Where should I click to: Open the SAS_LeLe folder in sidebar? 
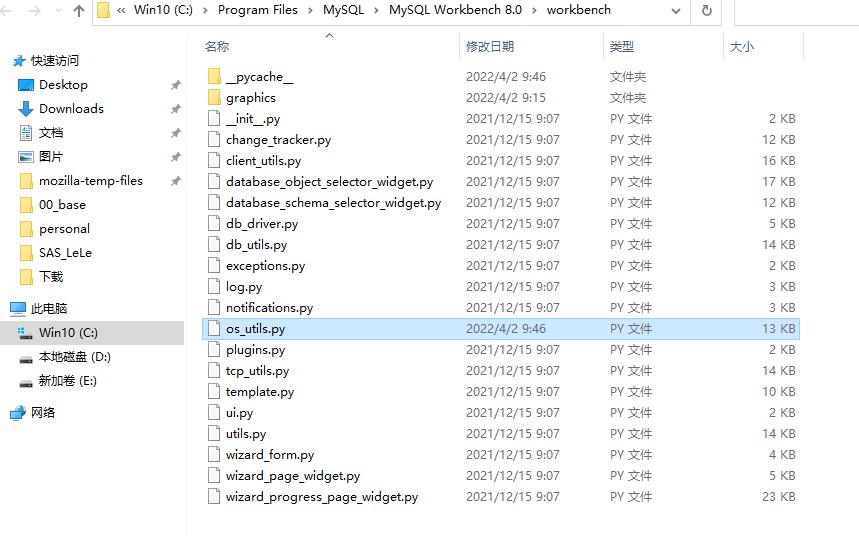tap(65, 253)
